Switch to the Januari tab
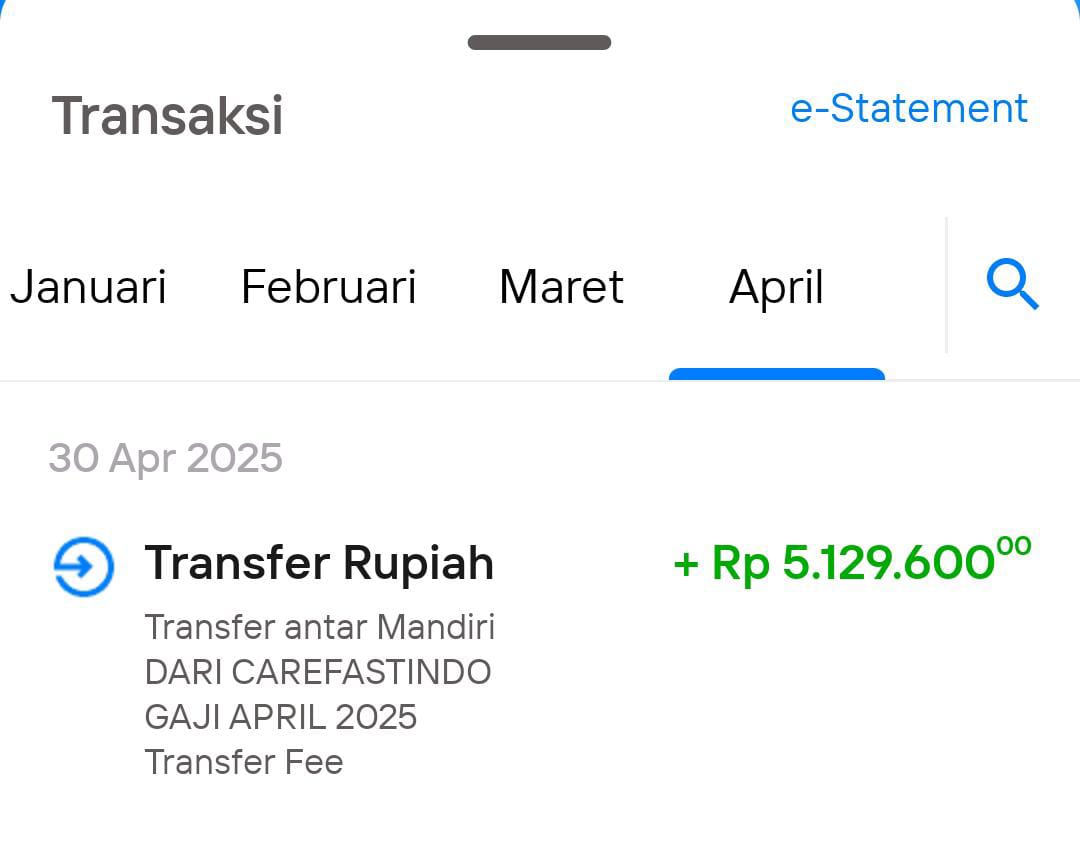Viewport: 1080px width, 849px height. 88,286
